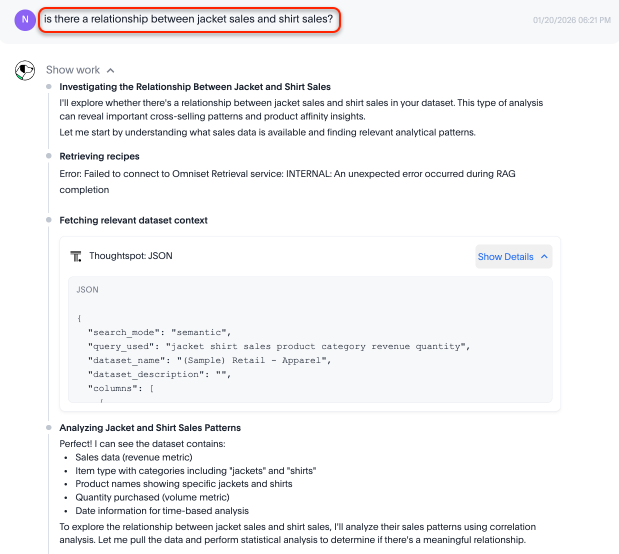Collapse the Show work chevron
This screenshot has width=619, height=554.
(x=111, y=71)
